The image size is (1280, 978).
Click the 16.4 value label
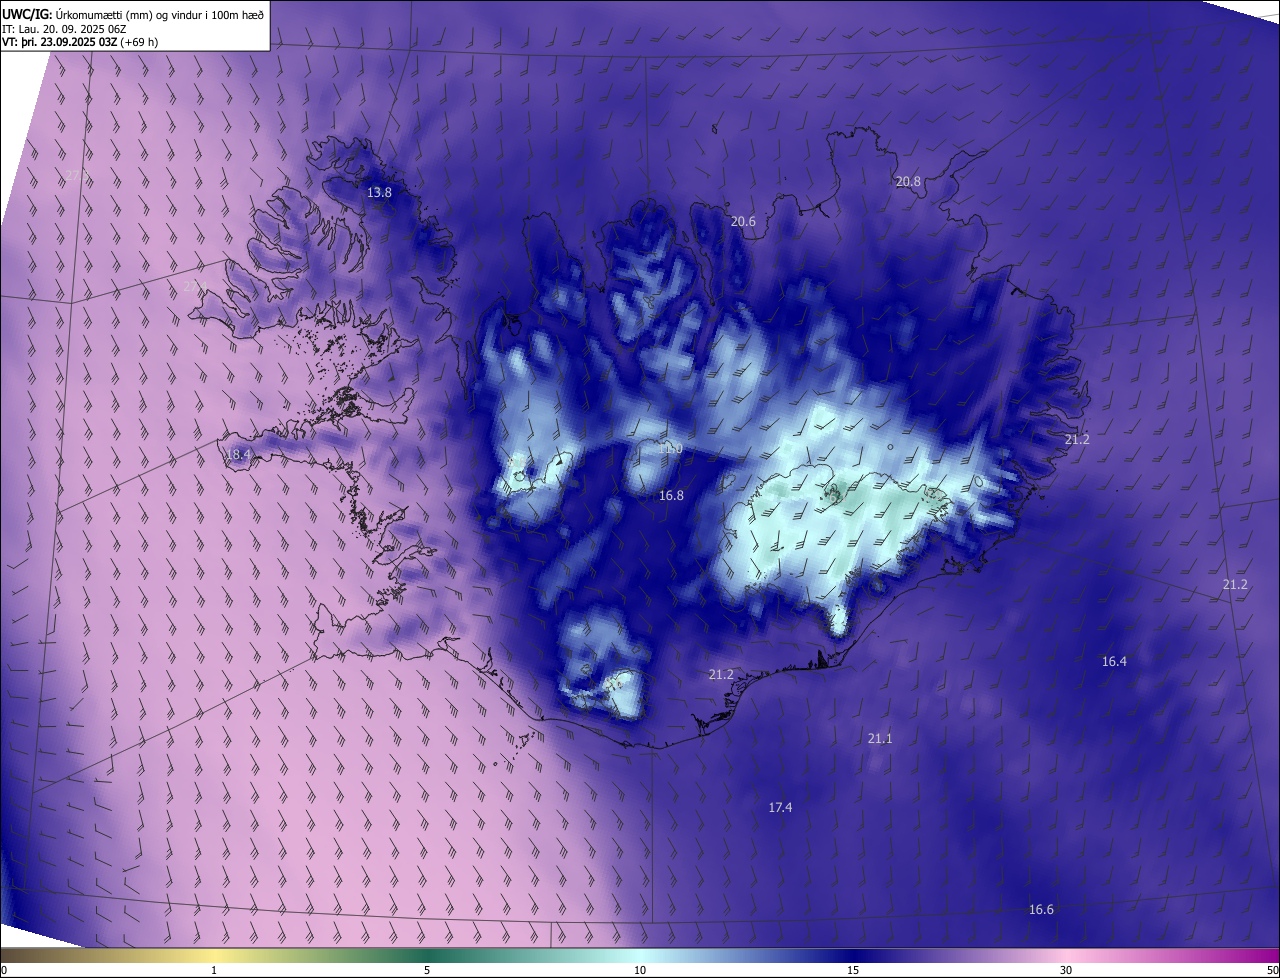point(1114,661)
